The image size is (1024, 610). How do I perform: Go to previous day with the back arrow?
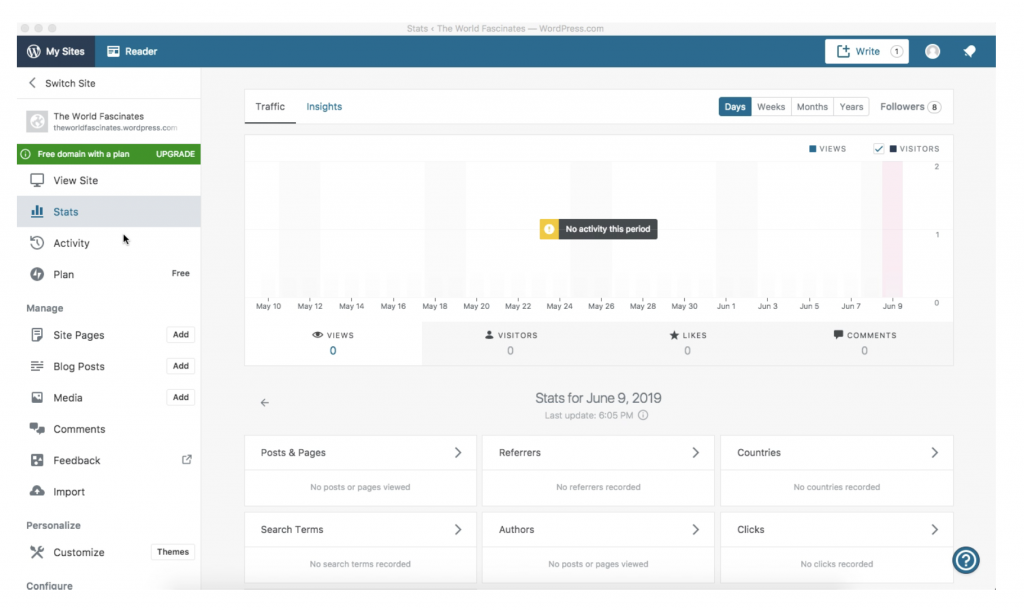264,402
